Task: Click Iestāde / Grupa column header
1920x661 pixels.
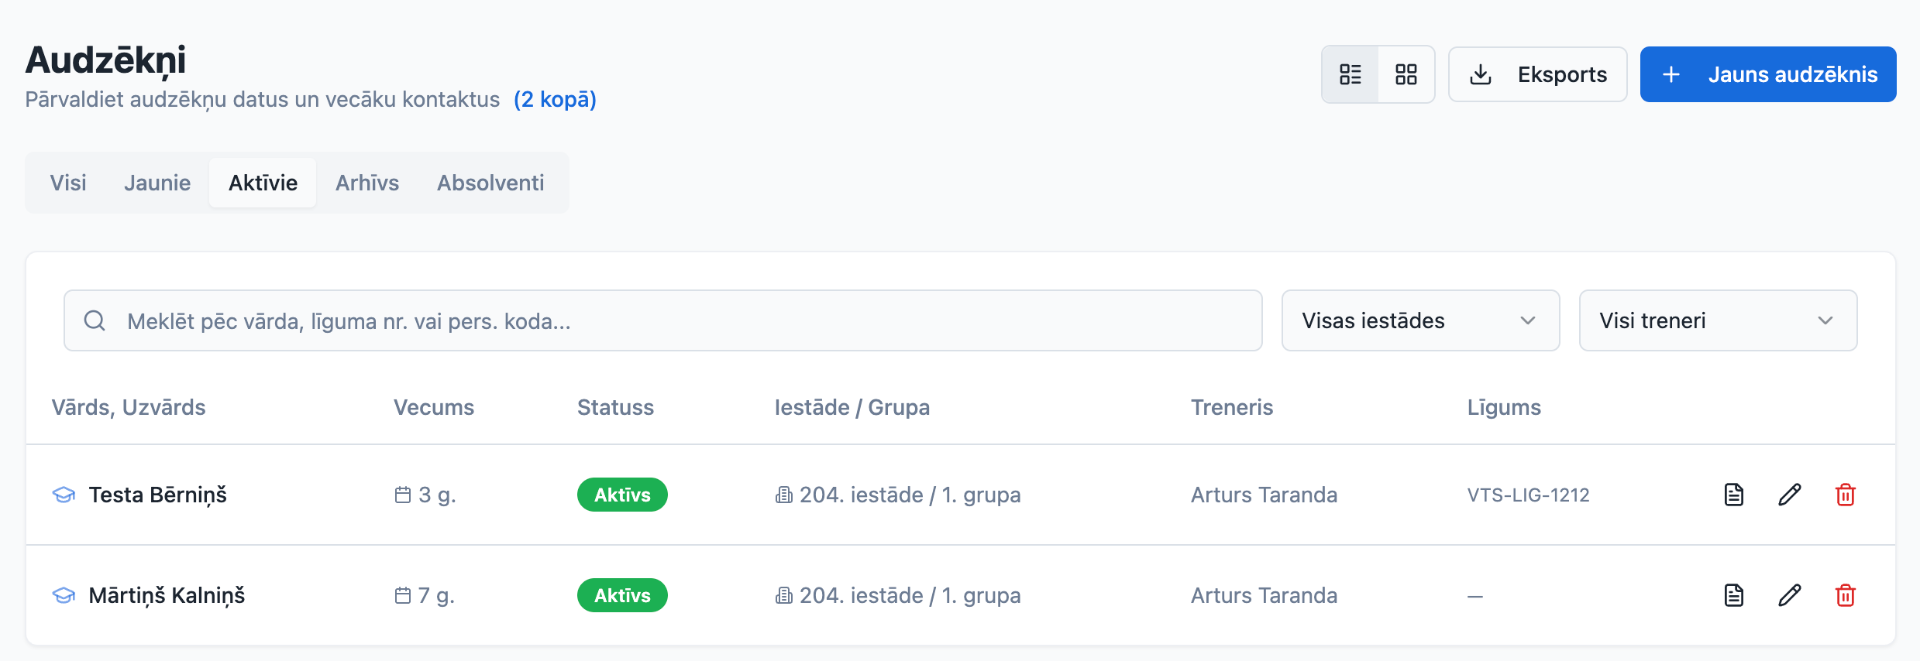Action: [x=852, y=407]
